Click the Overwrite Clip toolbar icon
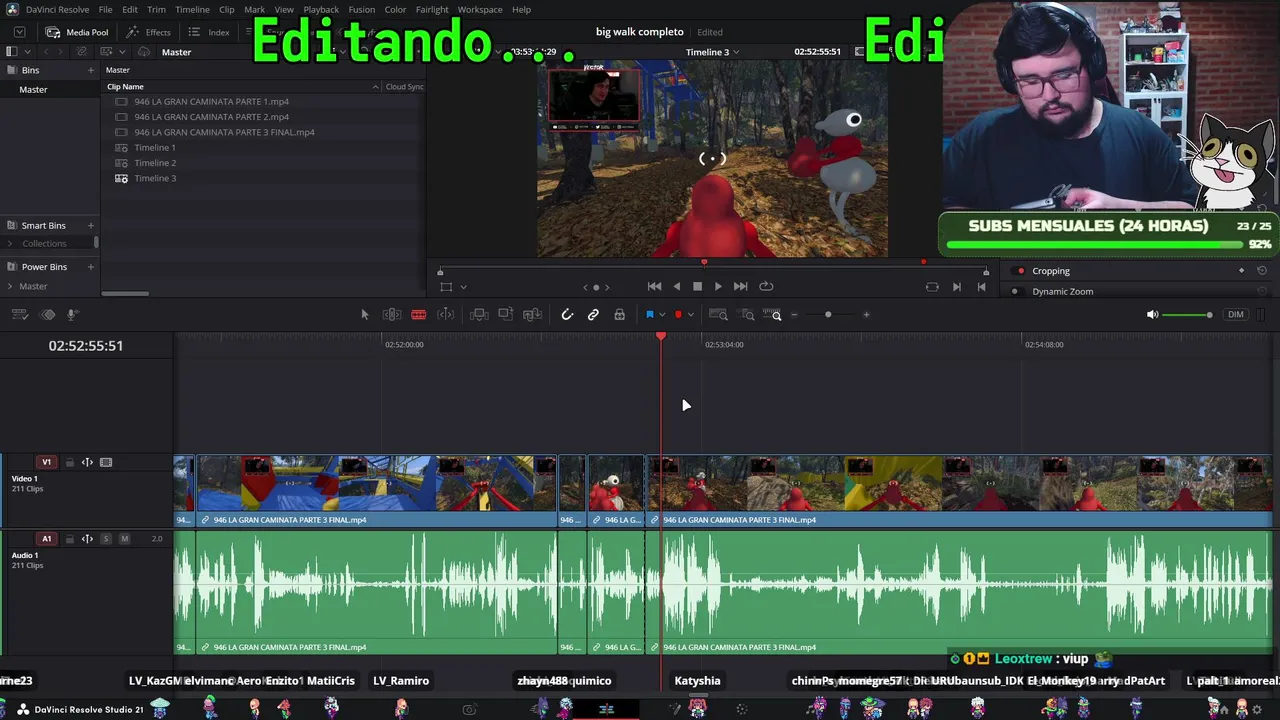 [506, 315]
